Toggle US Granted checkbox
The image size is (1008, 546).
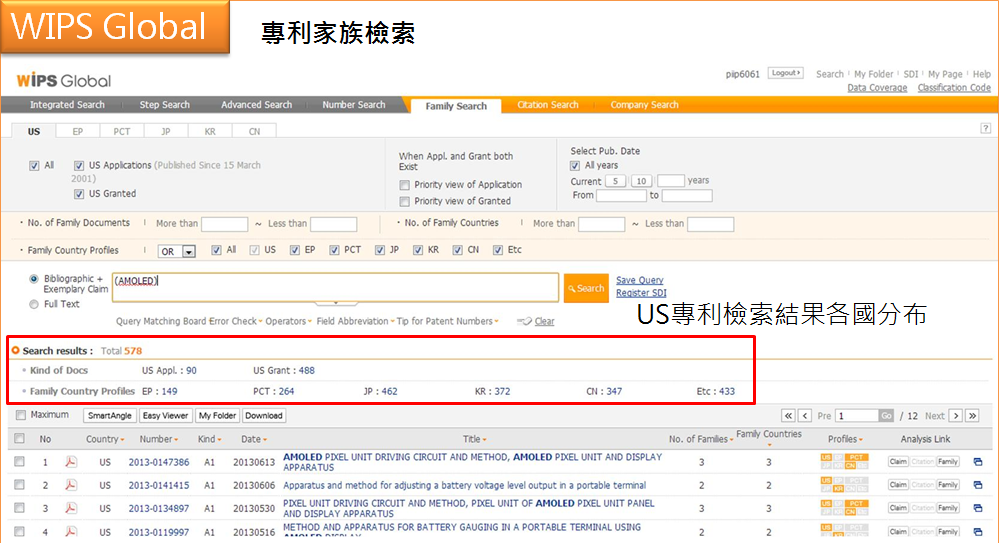tap(79, 194)
